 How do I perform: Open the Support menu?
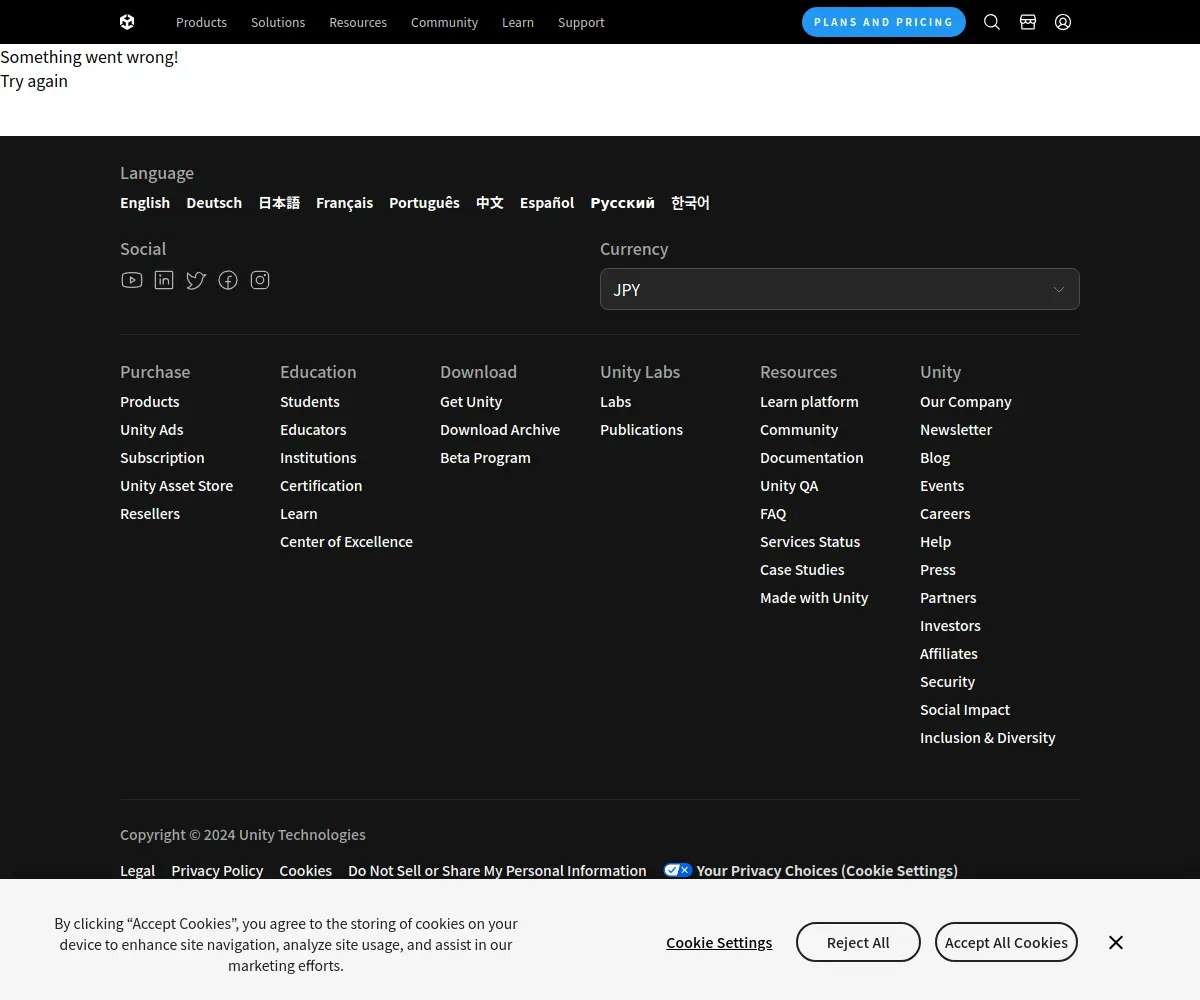[x=581, y=22]
